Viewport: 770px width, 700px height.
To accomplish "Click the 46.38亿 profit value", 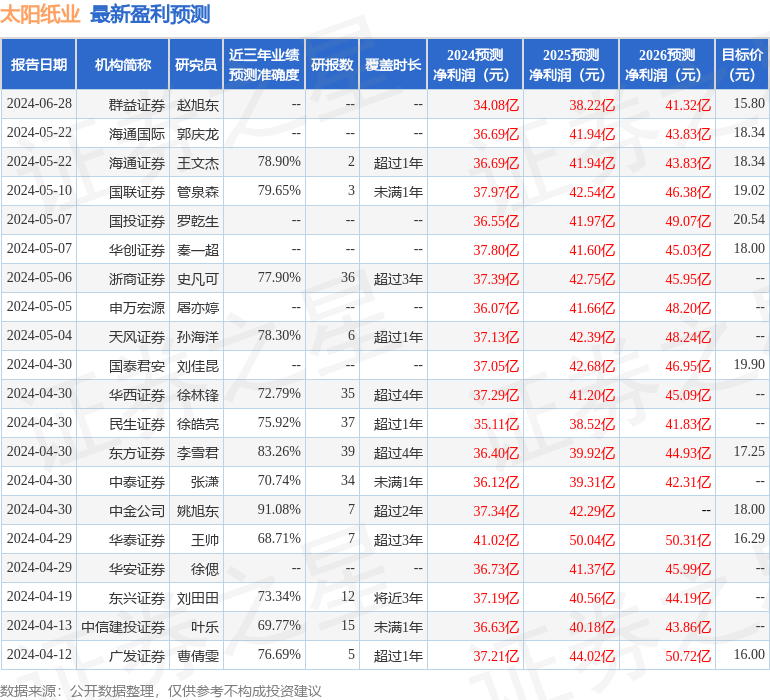I will [688, 192].
